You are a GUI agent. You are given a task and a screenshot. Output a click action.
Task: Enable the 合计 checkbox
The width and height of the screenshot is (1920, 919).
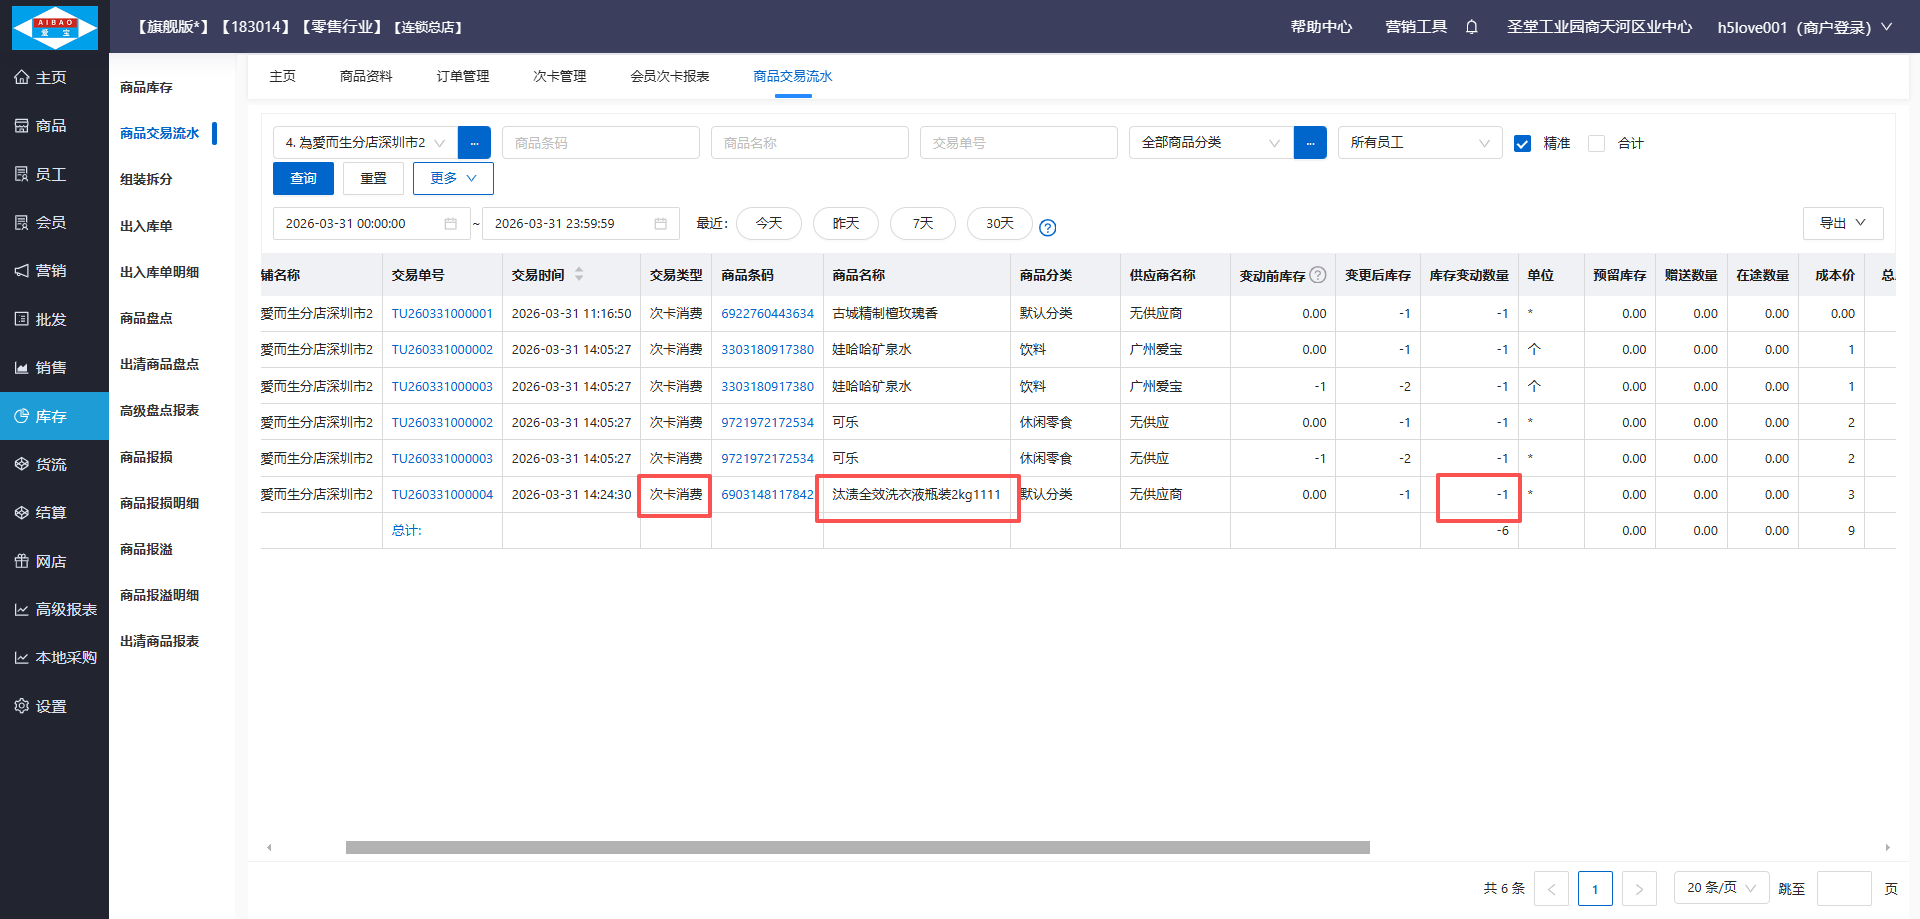(x=1597, y=144)
